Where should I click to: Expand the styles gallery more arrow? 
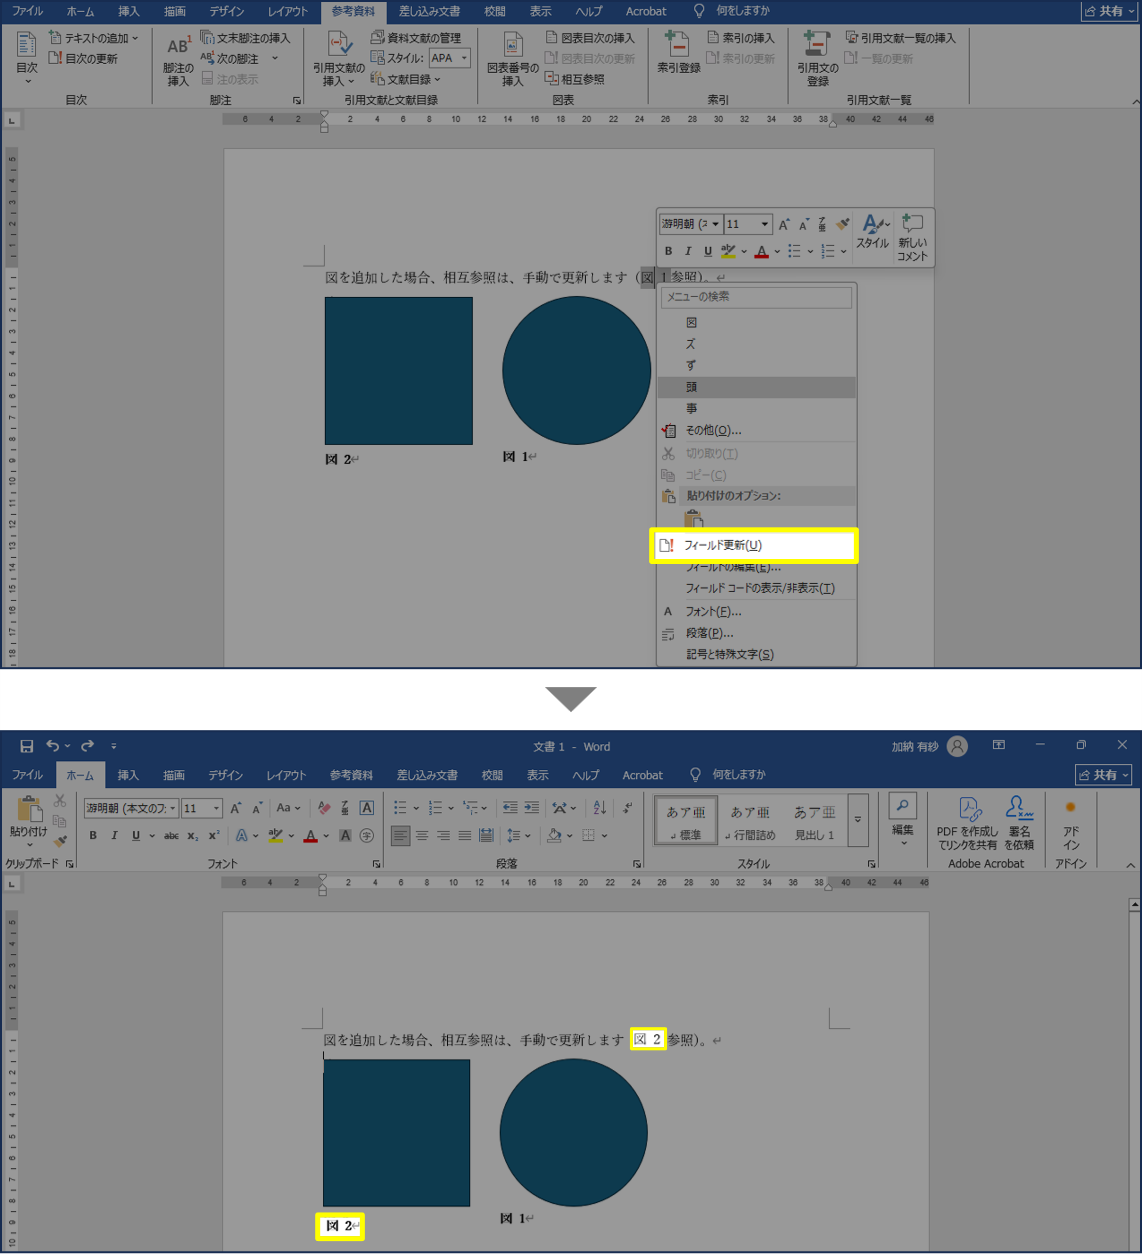[x=858, y=820]
